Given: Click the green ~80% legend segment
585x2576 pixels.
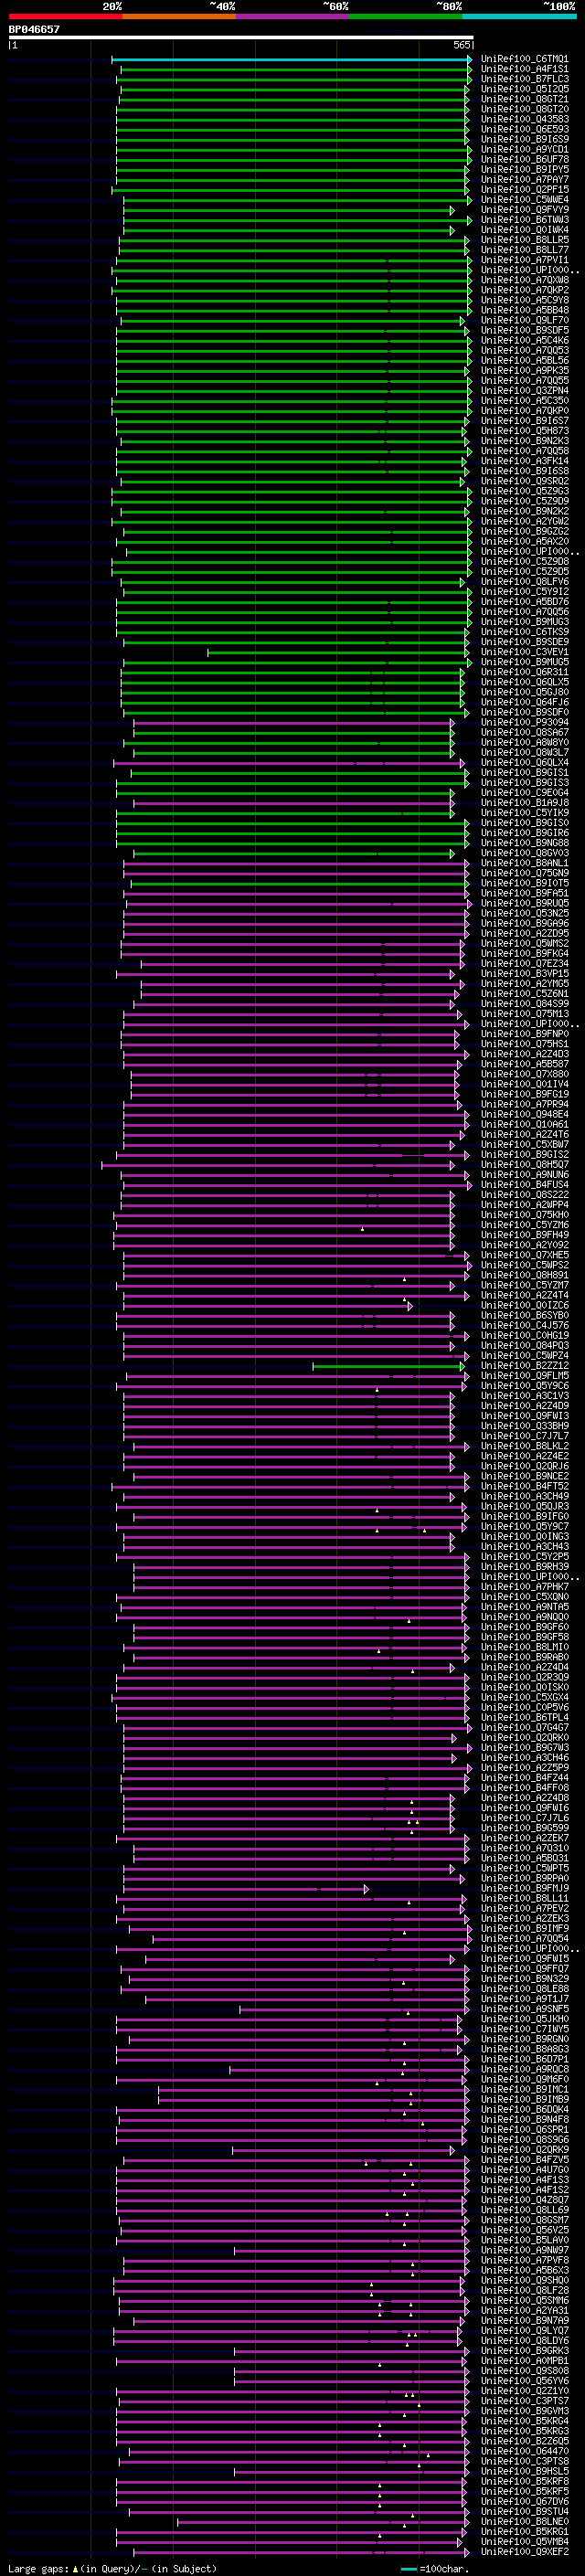Looking at the screenshot, I should click(x=406, y=16).
